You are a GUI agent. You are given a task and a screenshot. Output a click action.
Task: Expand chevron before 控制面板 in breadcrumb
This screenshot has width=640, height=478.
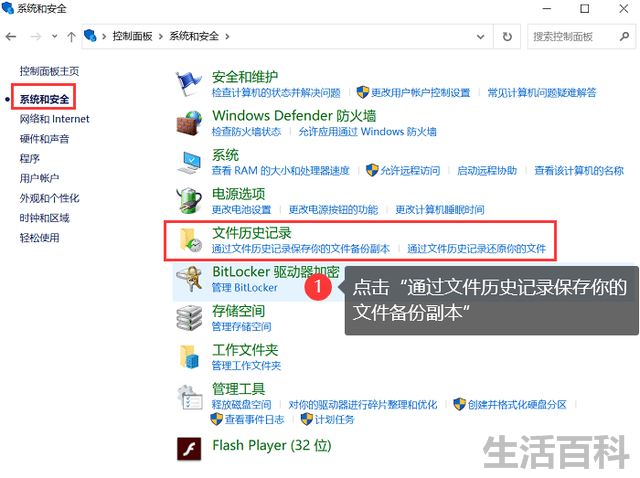pos(104,37)
